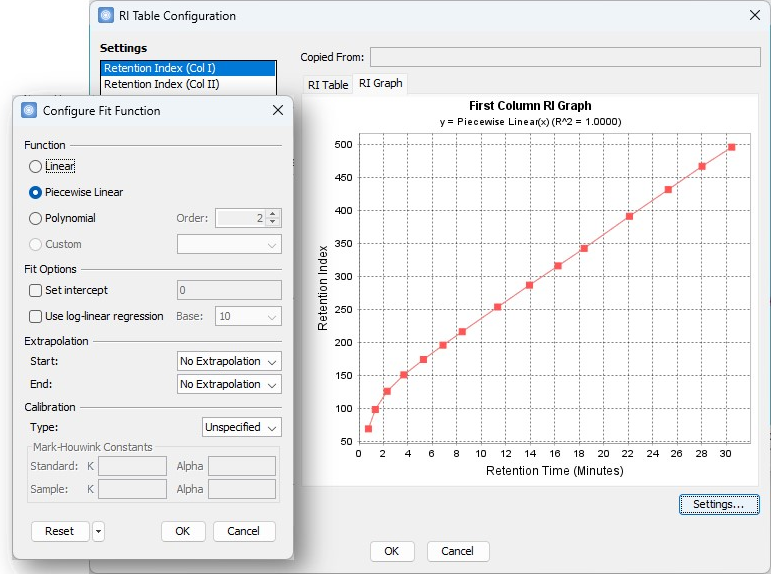Enable the Set intercept checkbox

pyautogui.click(x=36, y=290)
